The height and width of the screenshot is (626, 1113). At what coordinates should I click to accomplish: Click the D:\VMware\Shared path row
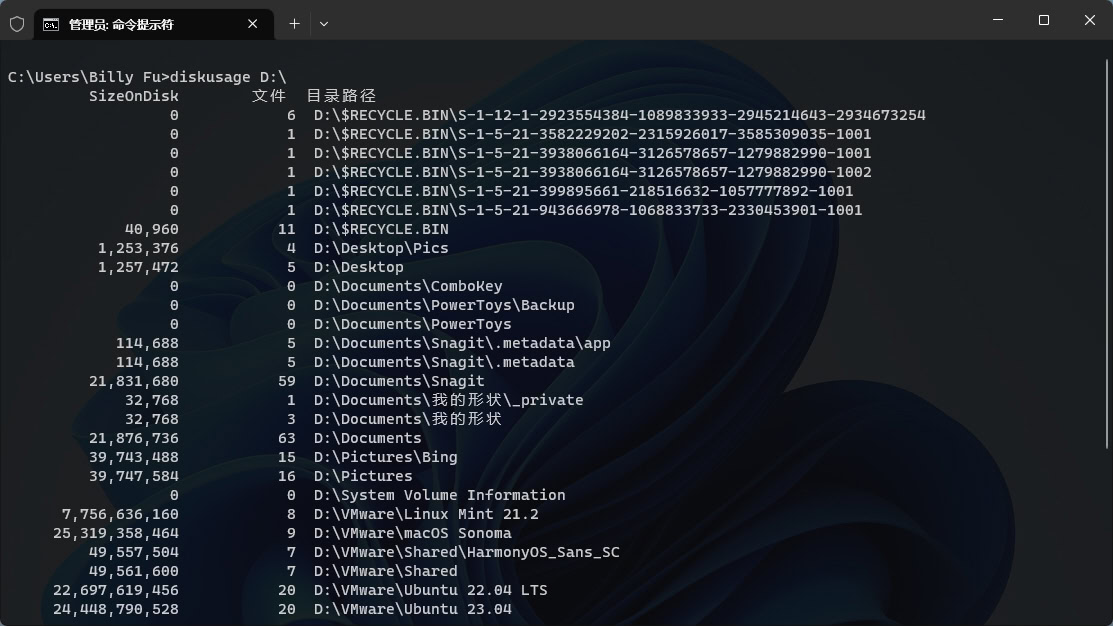click(385, 571)
